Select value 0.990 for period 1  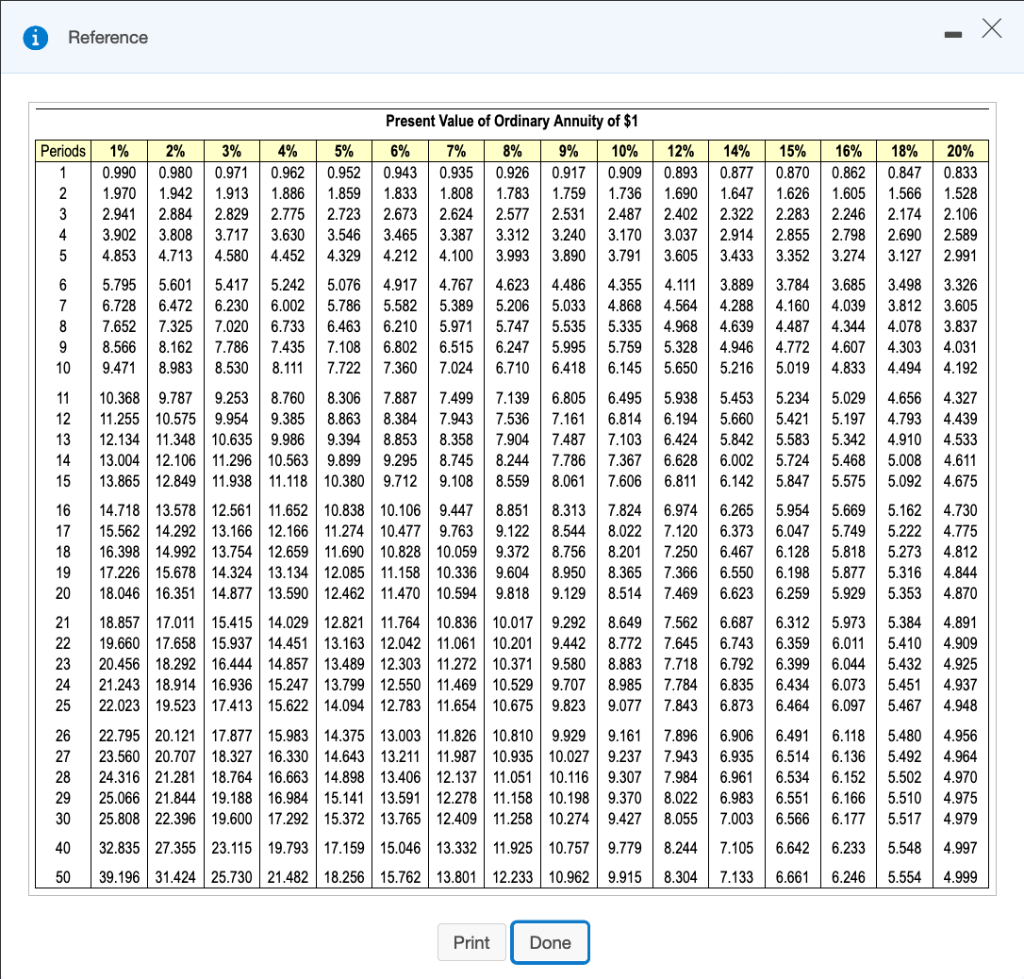[x=119, y=171]
